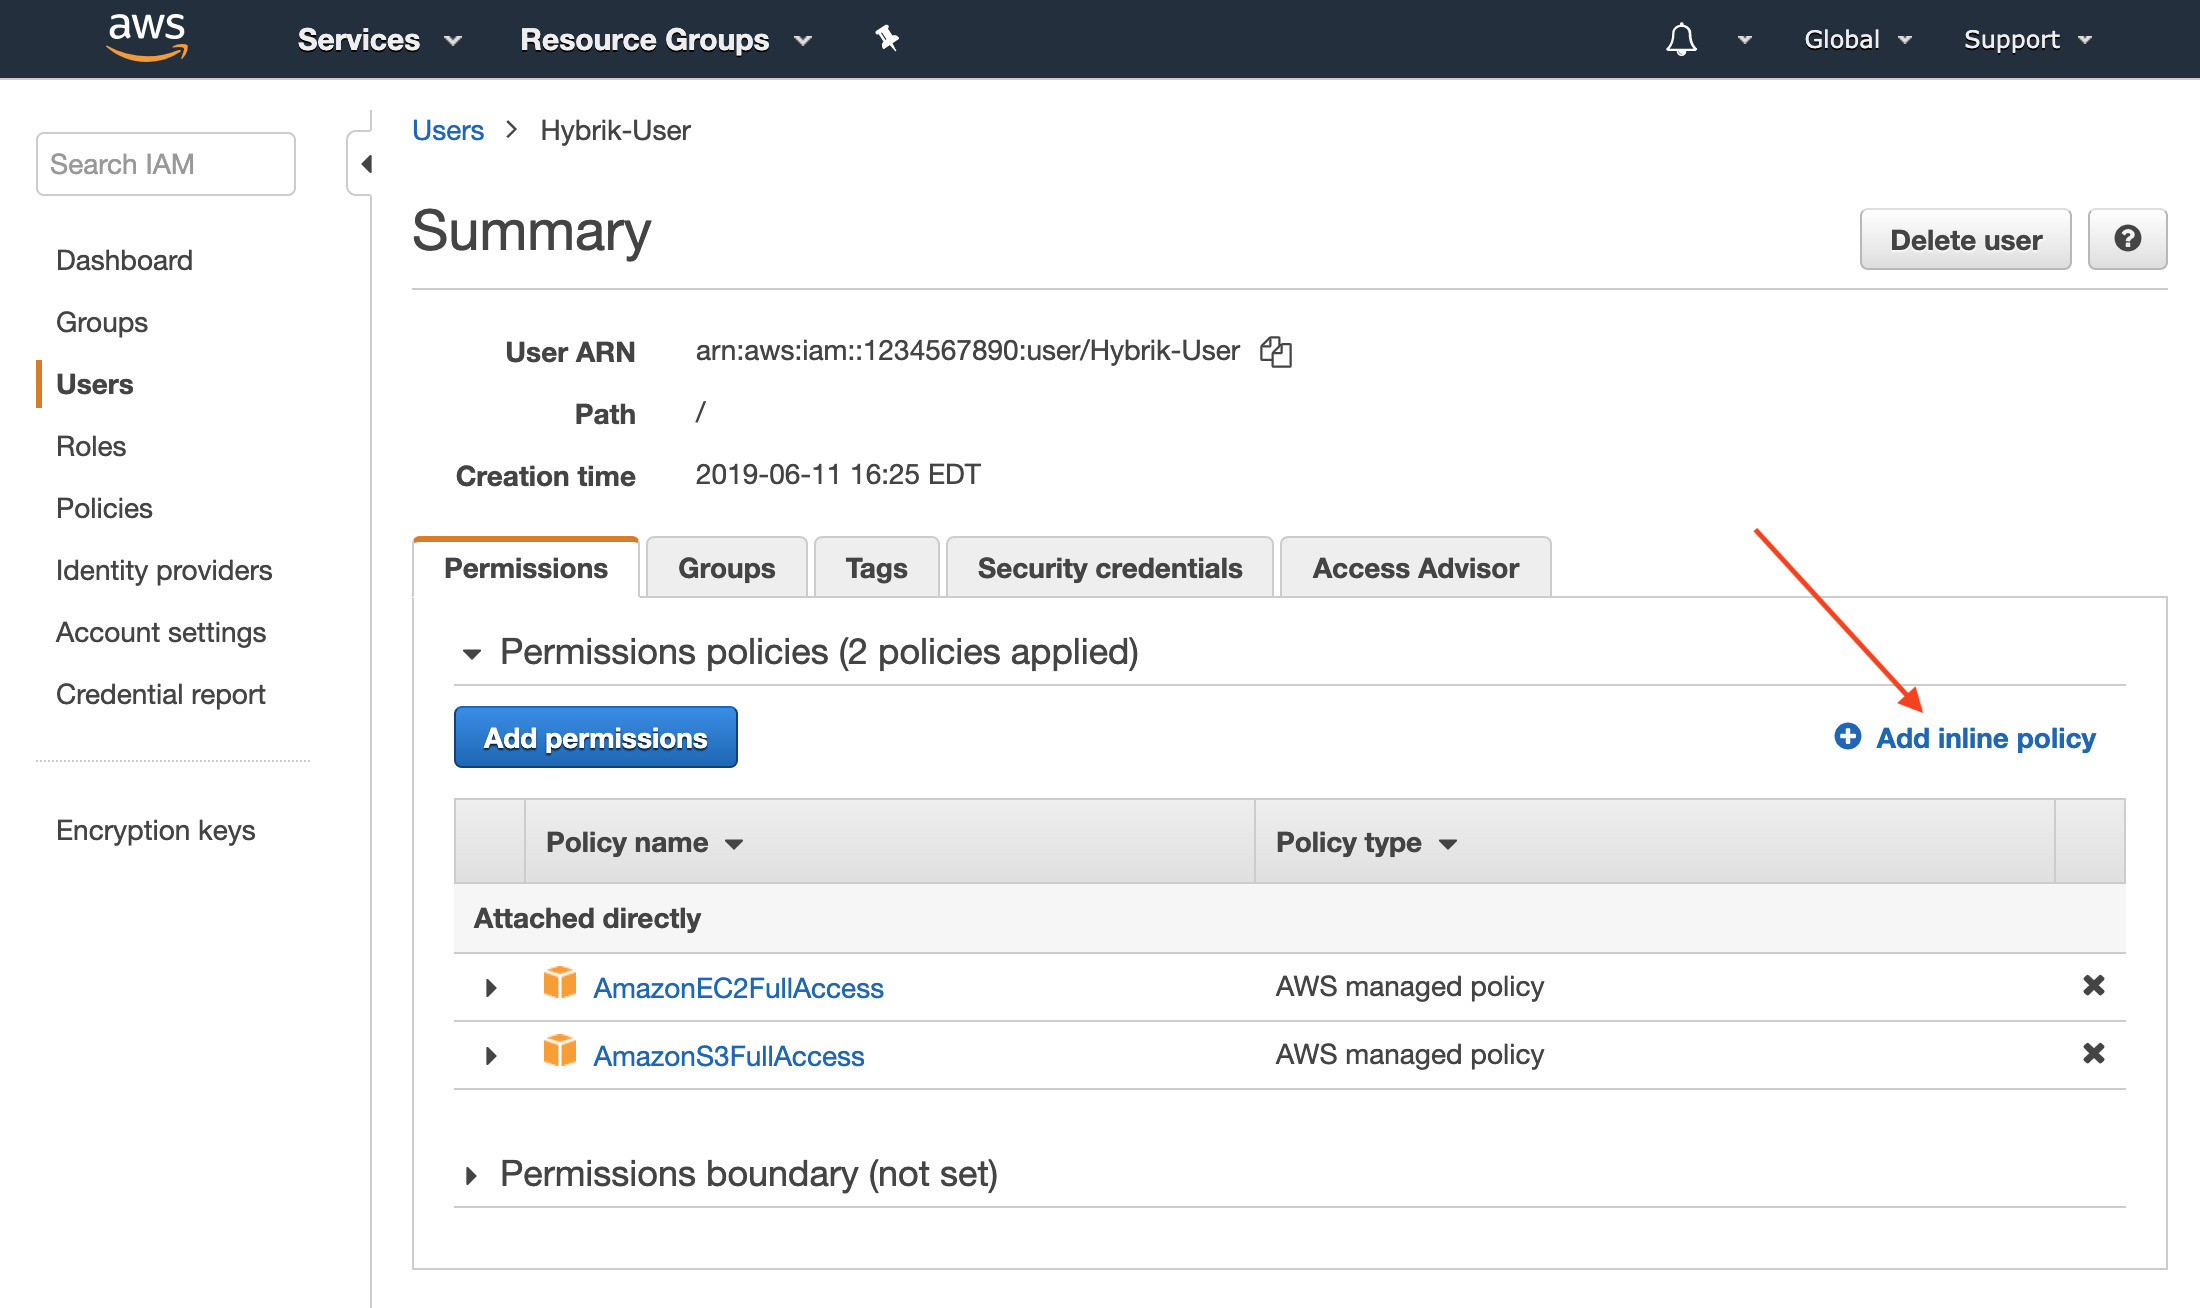
Task: Open the Security credentials tab
Action: pos(1109,568)
